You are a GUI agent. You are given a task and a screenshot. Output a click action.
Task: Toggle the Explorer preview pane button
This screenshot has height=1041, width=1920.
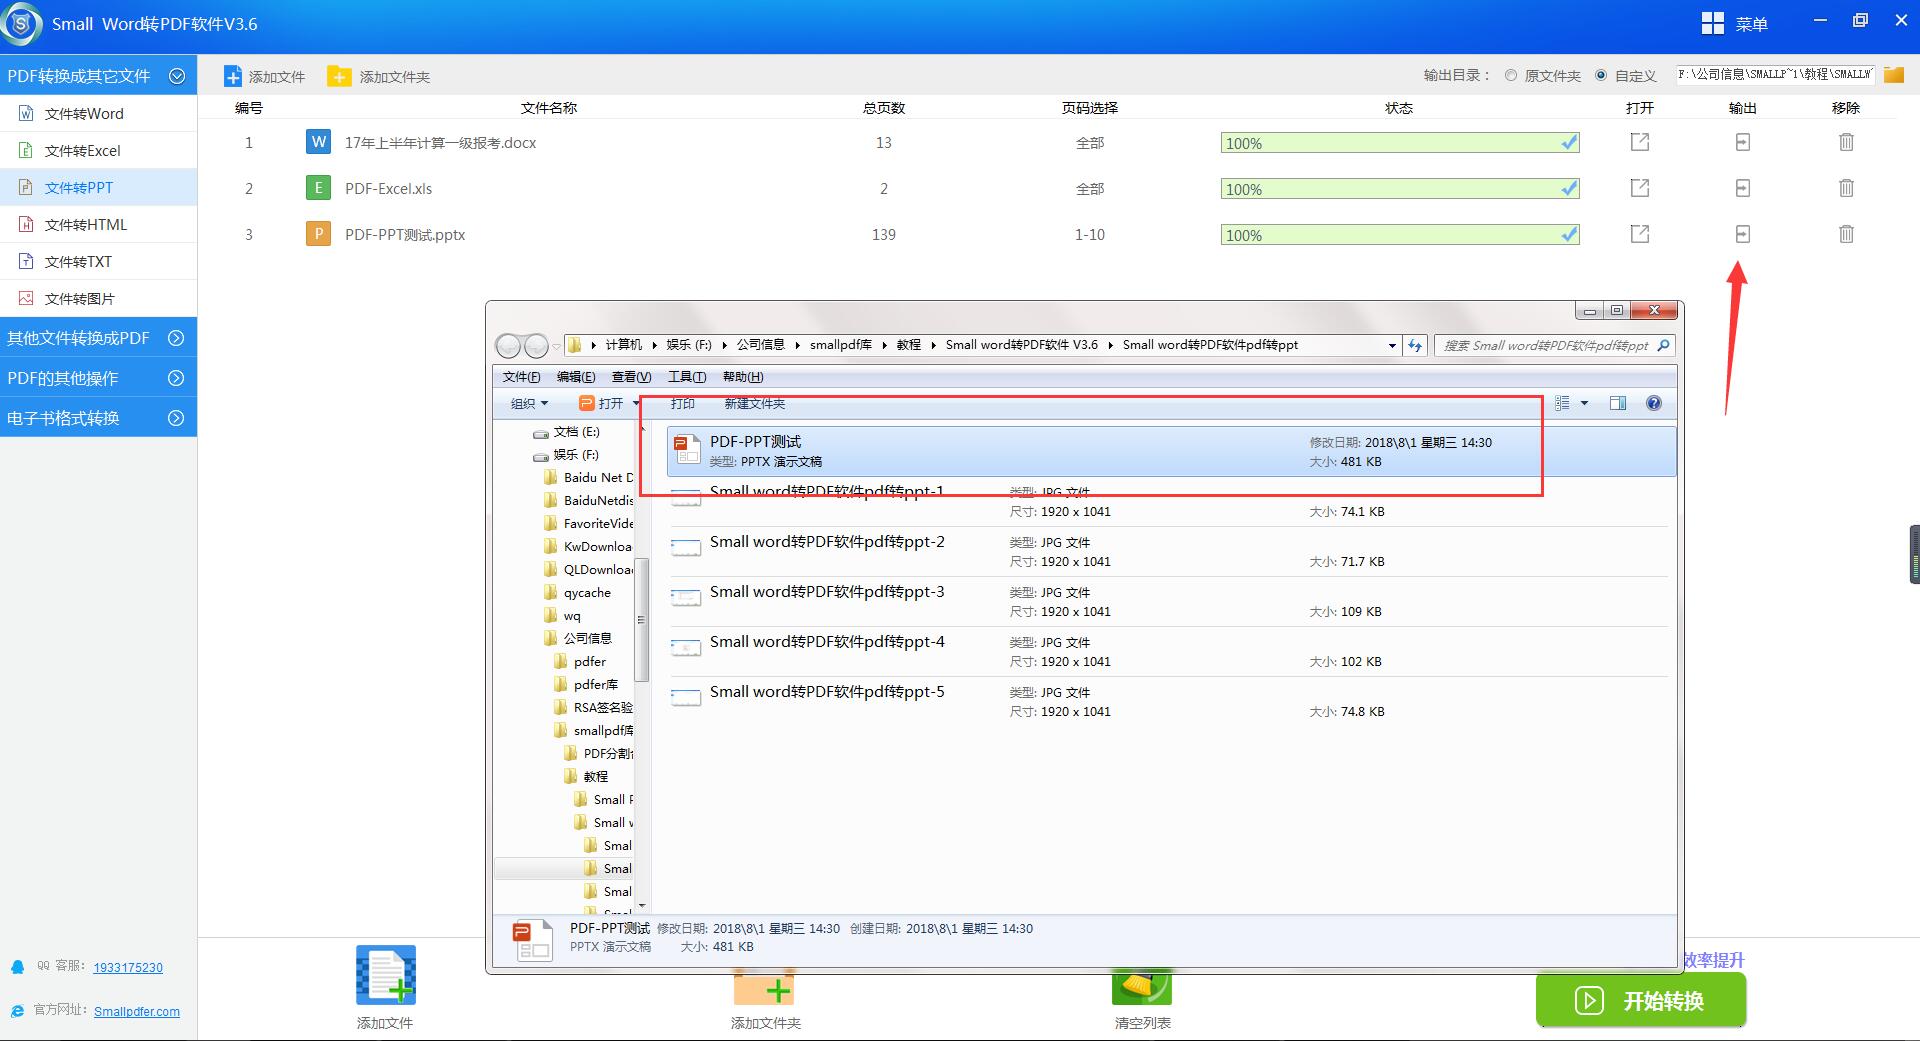1618,403
